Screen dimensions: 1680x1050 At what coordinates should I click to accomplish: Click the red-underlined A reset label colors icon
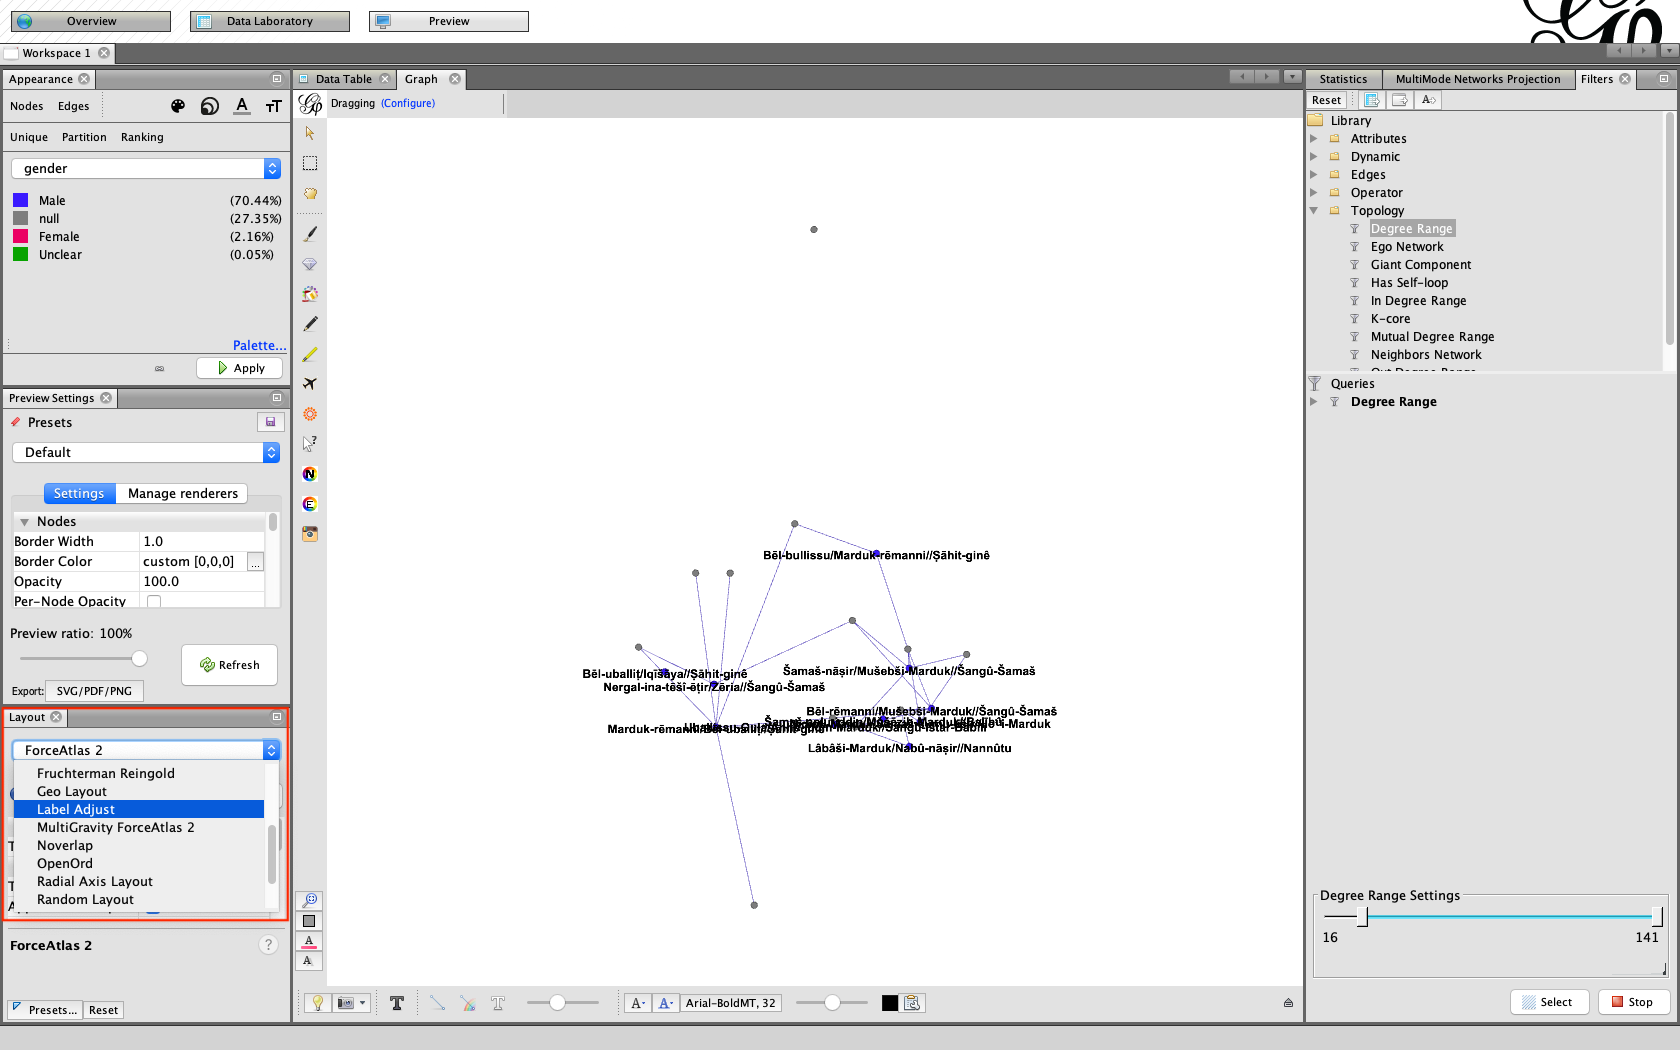309,941
